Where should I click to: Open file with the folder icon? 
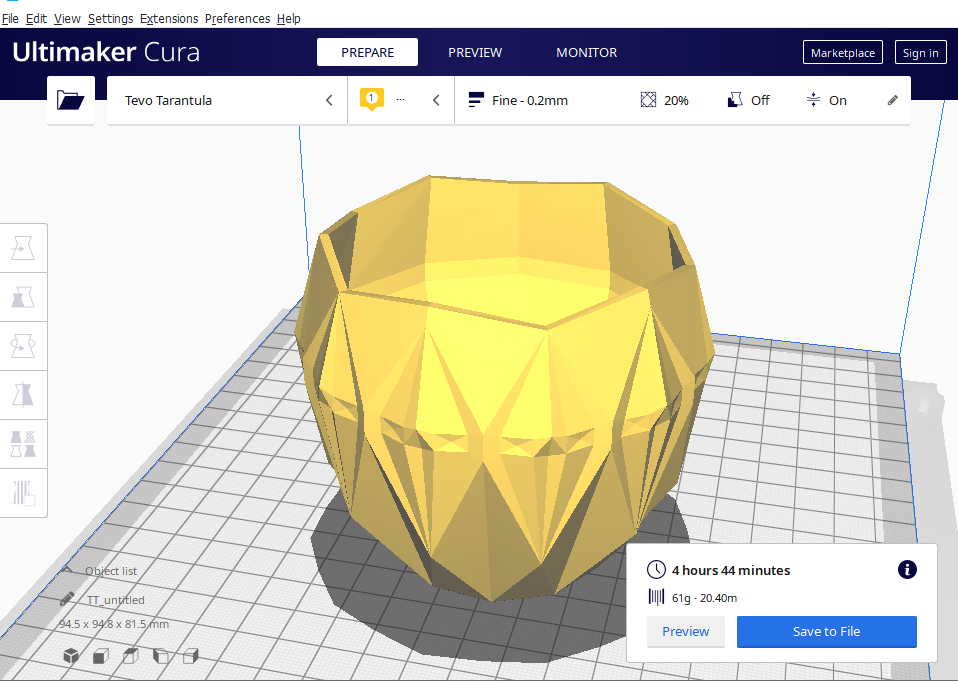71,100
